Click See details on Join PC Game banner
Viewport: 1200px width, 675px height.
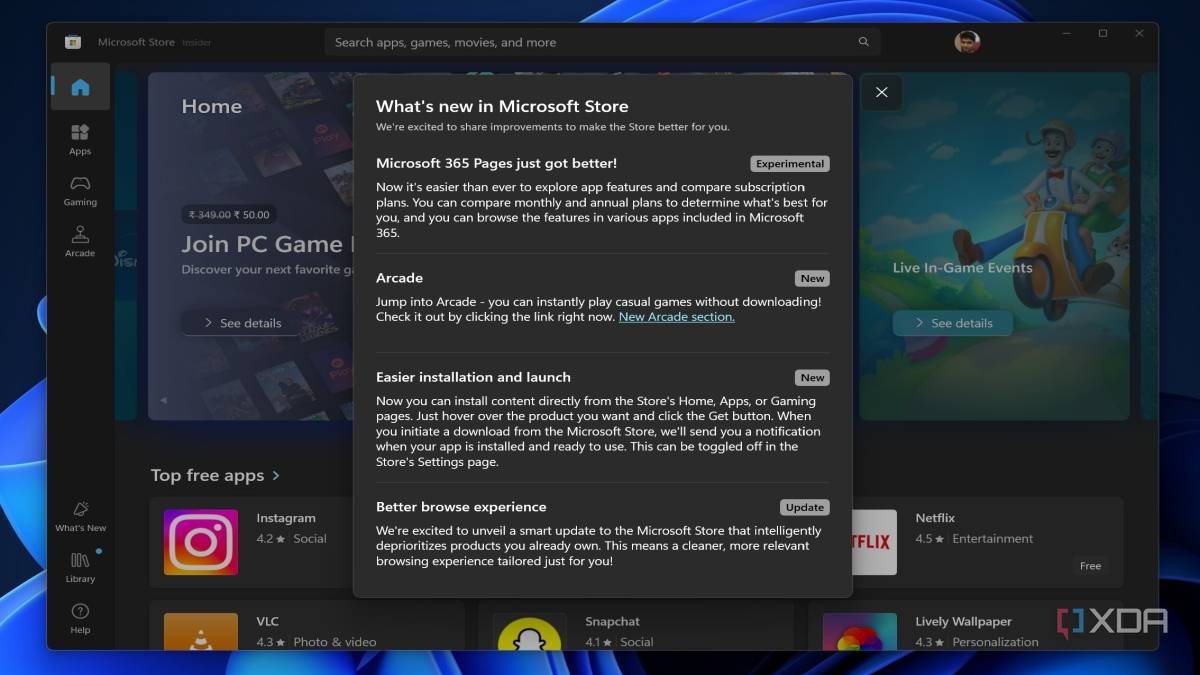tap(242, 323)
